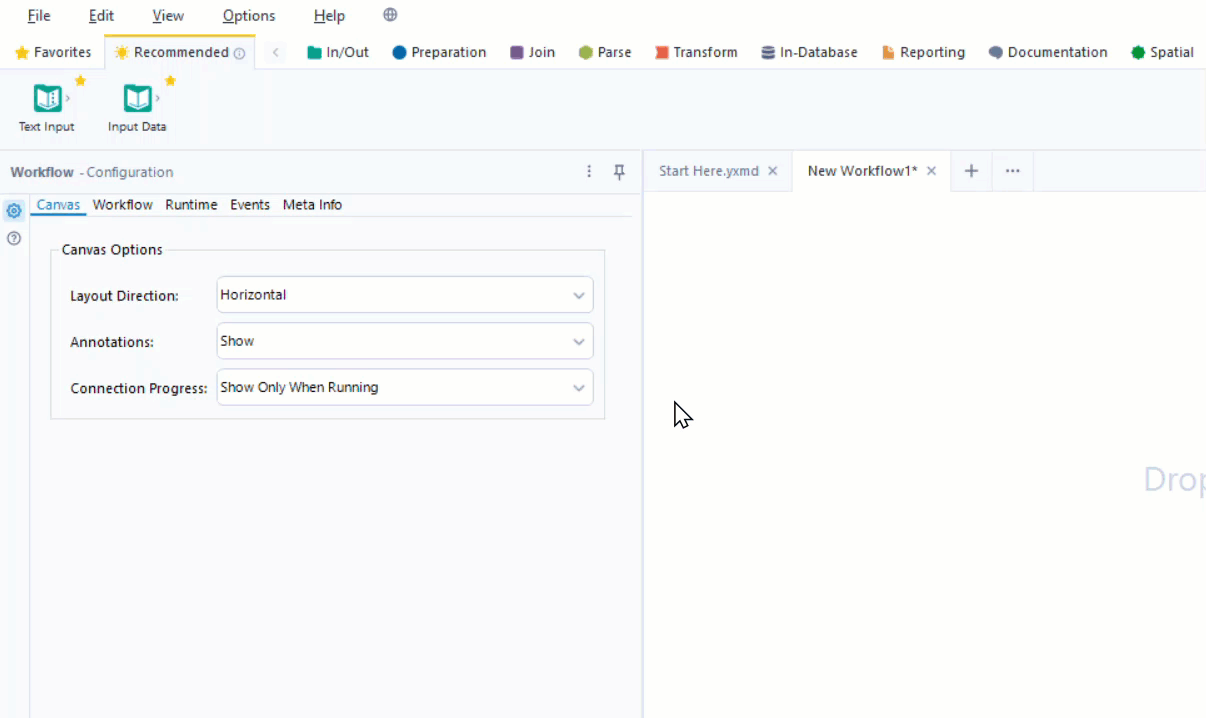Image resolution: width=1206 pixels, height=718 pixels.
Task: Open the Reporting tool category
Action: coord(923,52)
